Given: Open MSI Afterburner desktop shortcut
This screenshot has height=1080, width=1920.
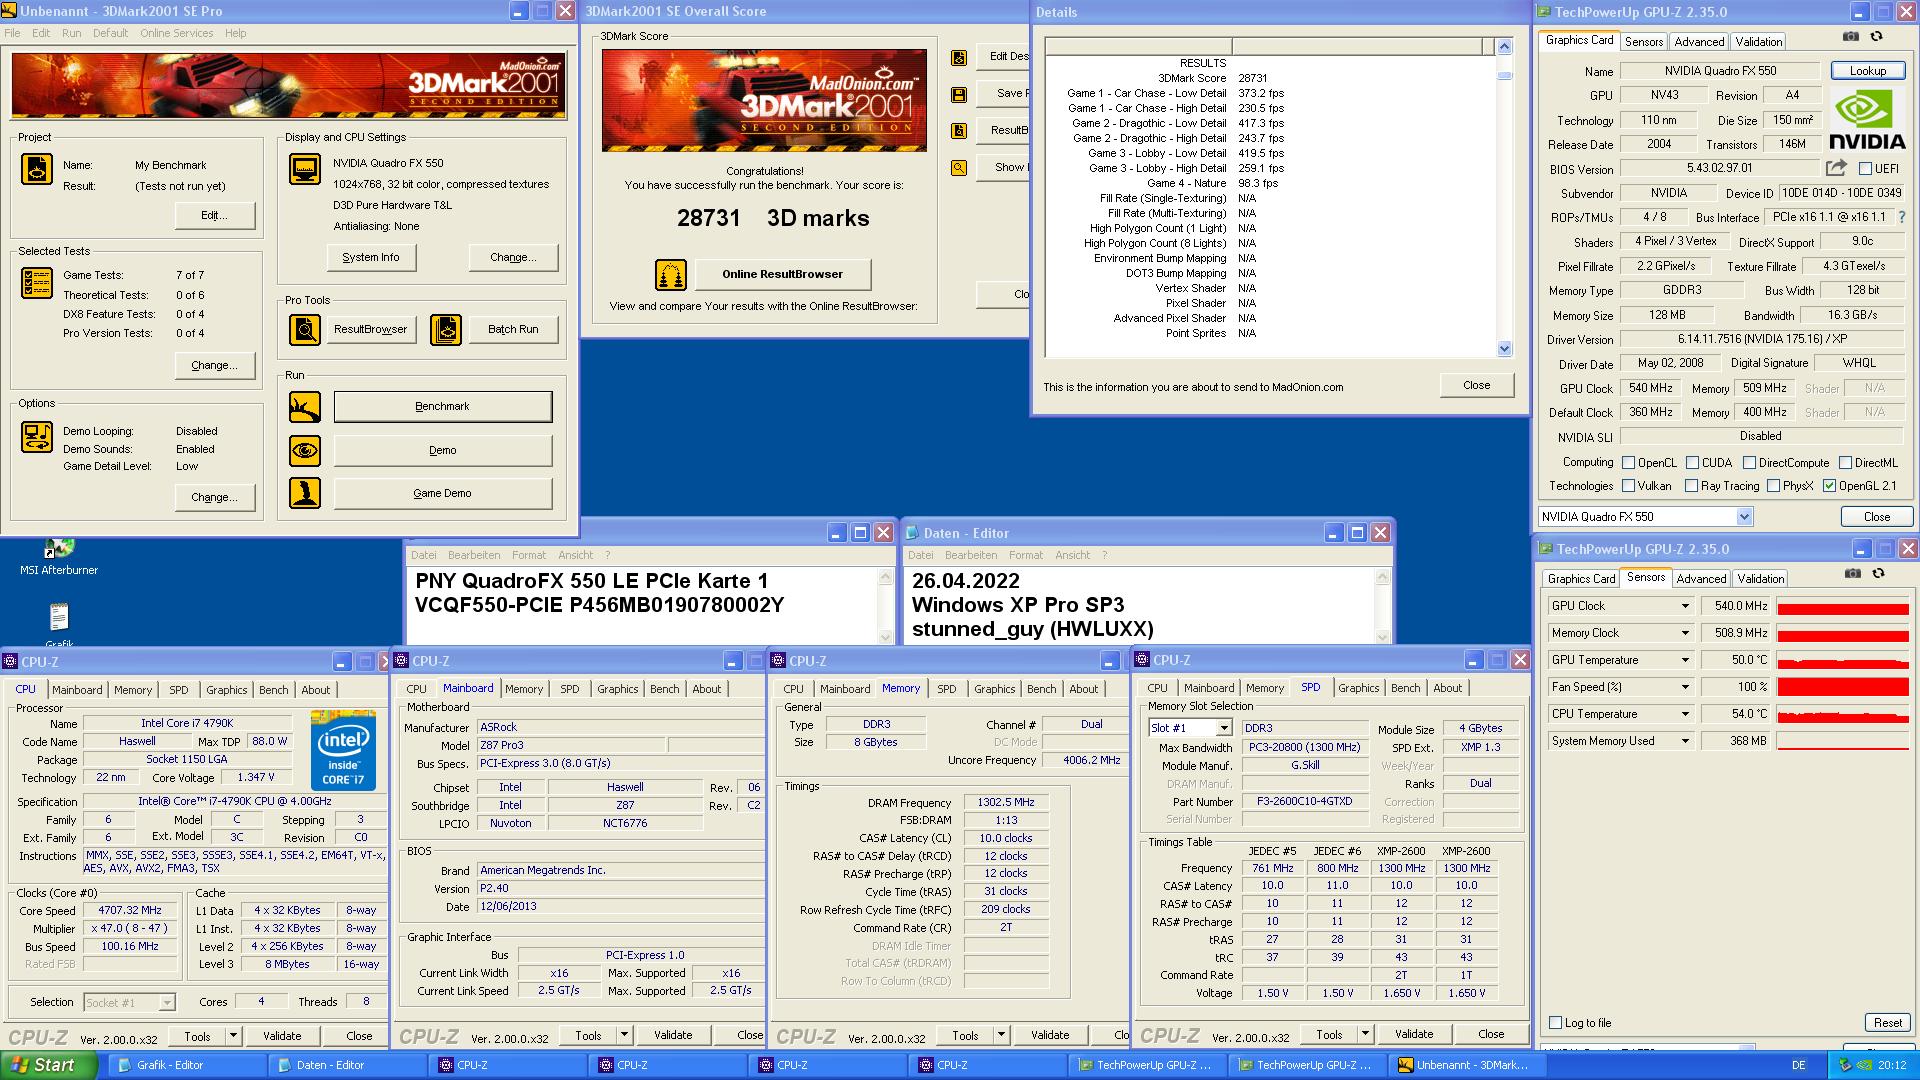Looking at the screenshot, I should coord(59,558).
